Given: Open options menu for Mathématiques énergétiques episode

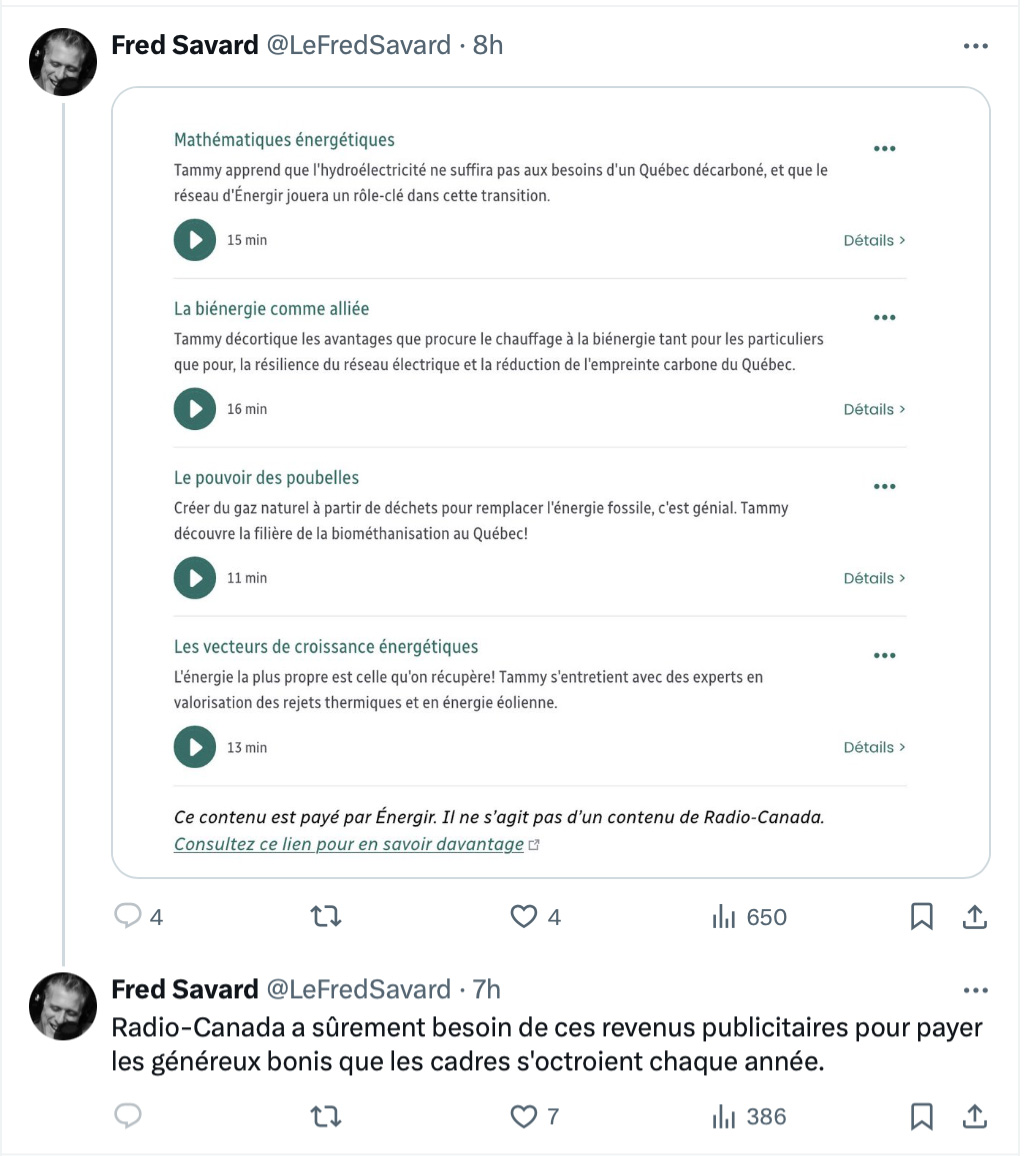Looking at the screenshot, I should point(885,149).
